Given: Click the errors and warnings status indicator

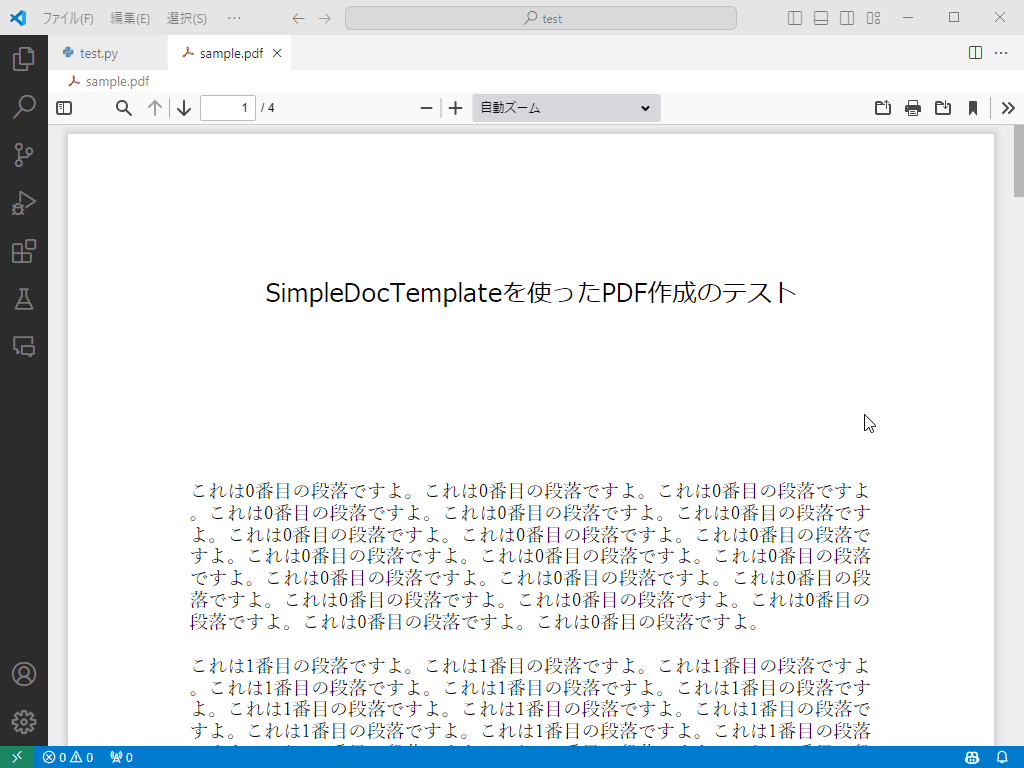Looking at the screenshot, I should [x=68, y=758].
